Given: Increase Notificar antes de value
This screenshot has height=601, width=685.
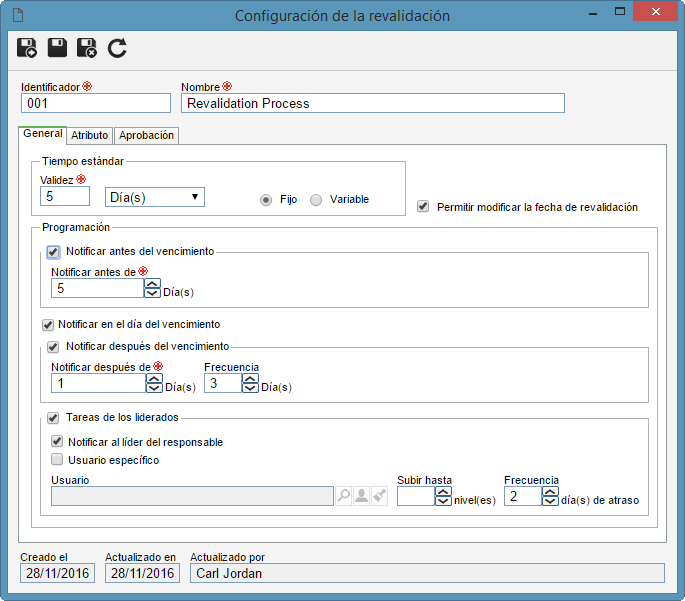Looking at the screenshot, I should [x=152, y=283].
